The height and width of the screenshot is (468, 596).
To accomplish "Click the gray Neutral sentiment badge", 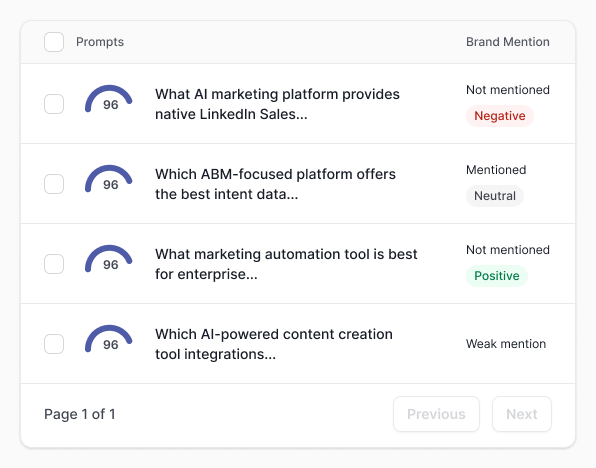I will [495, 196].
